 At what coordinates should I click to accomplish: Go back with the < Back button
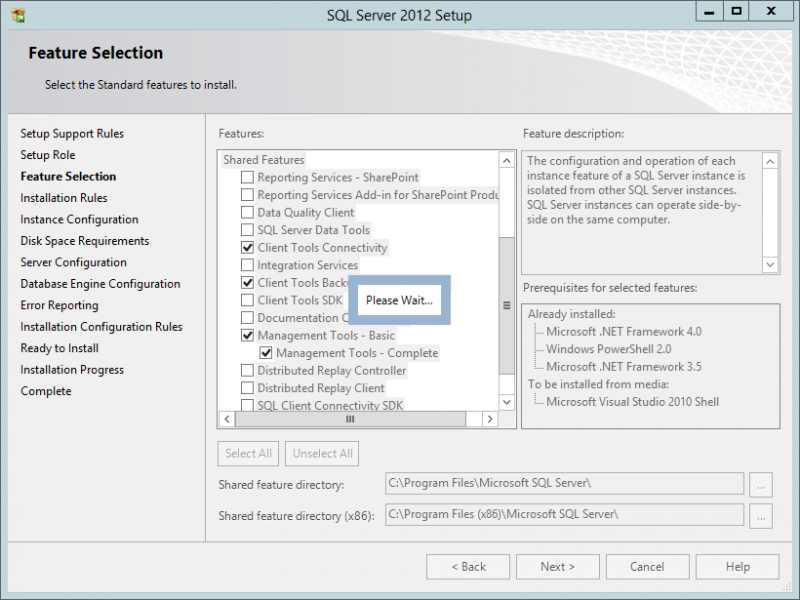(468, 567)
